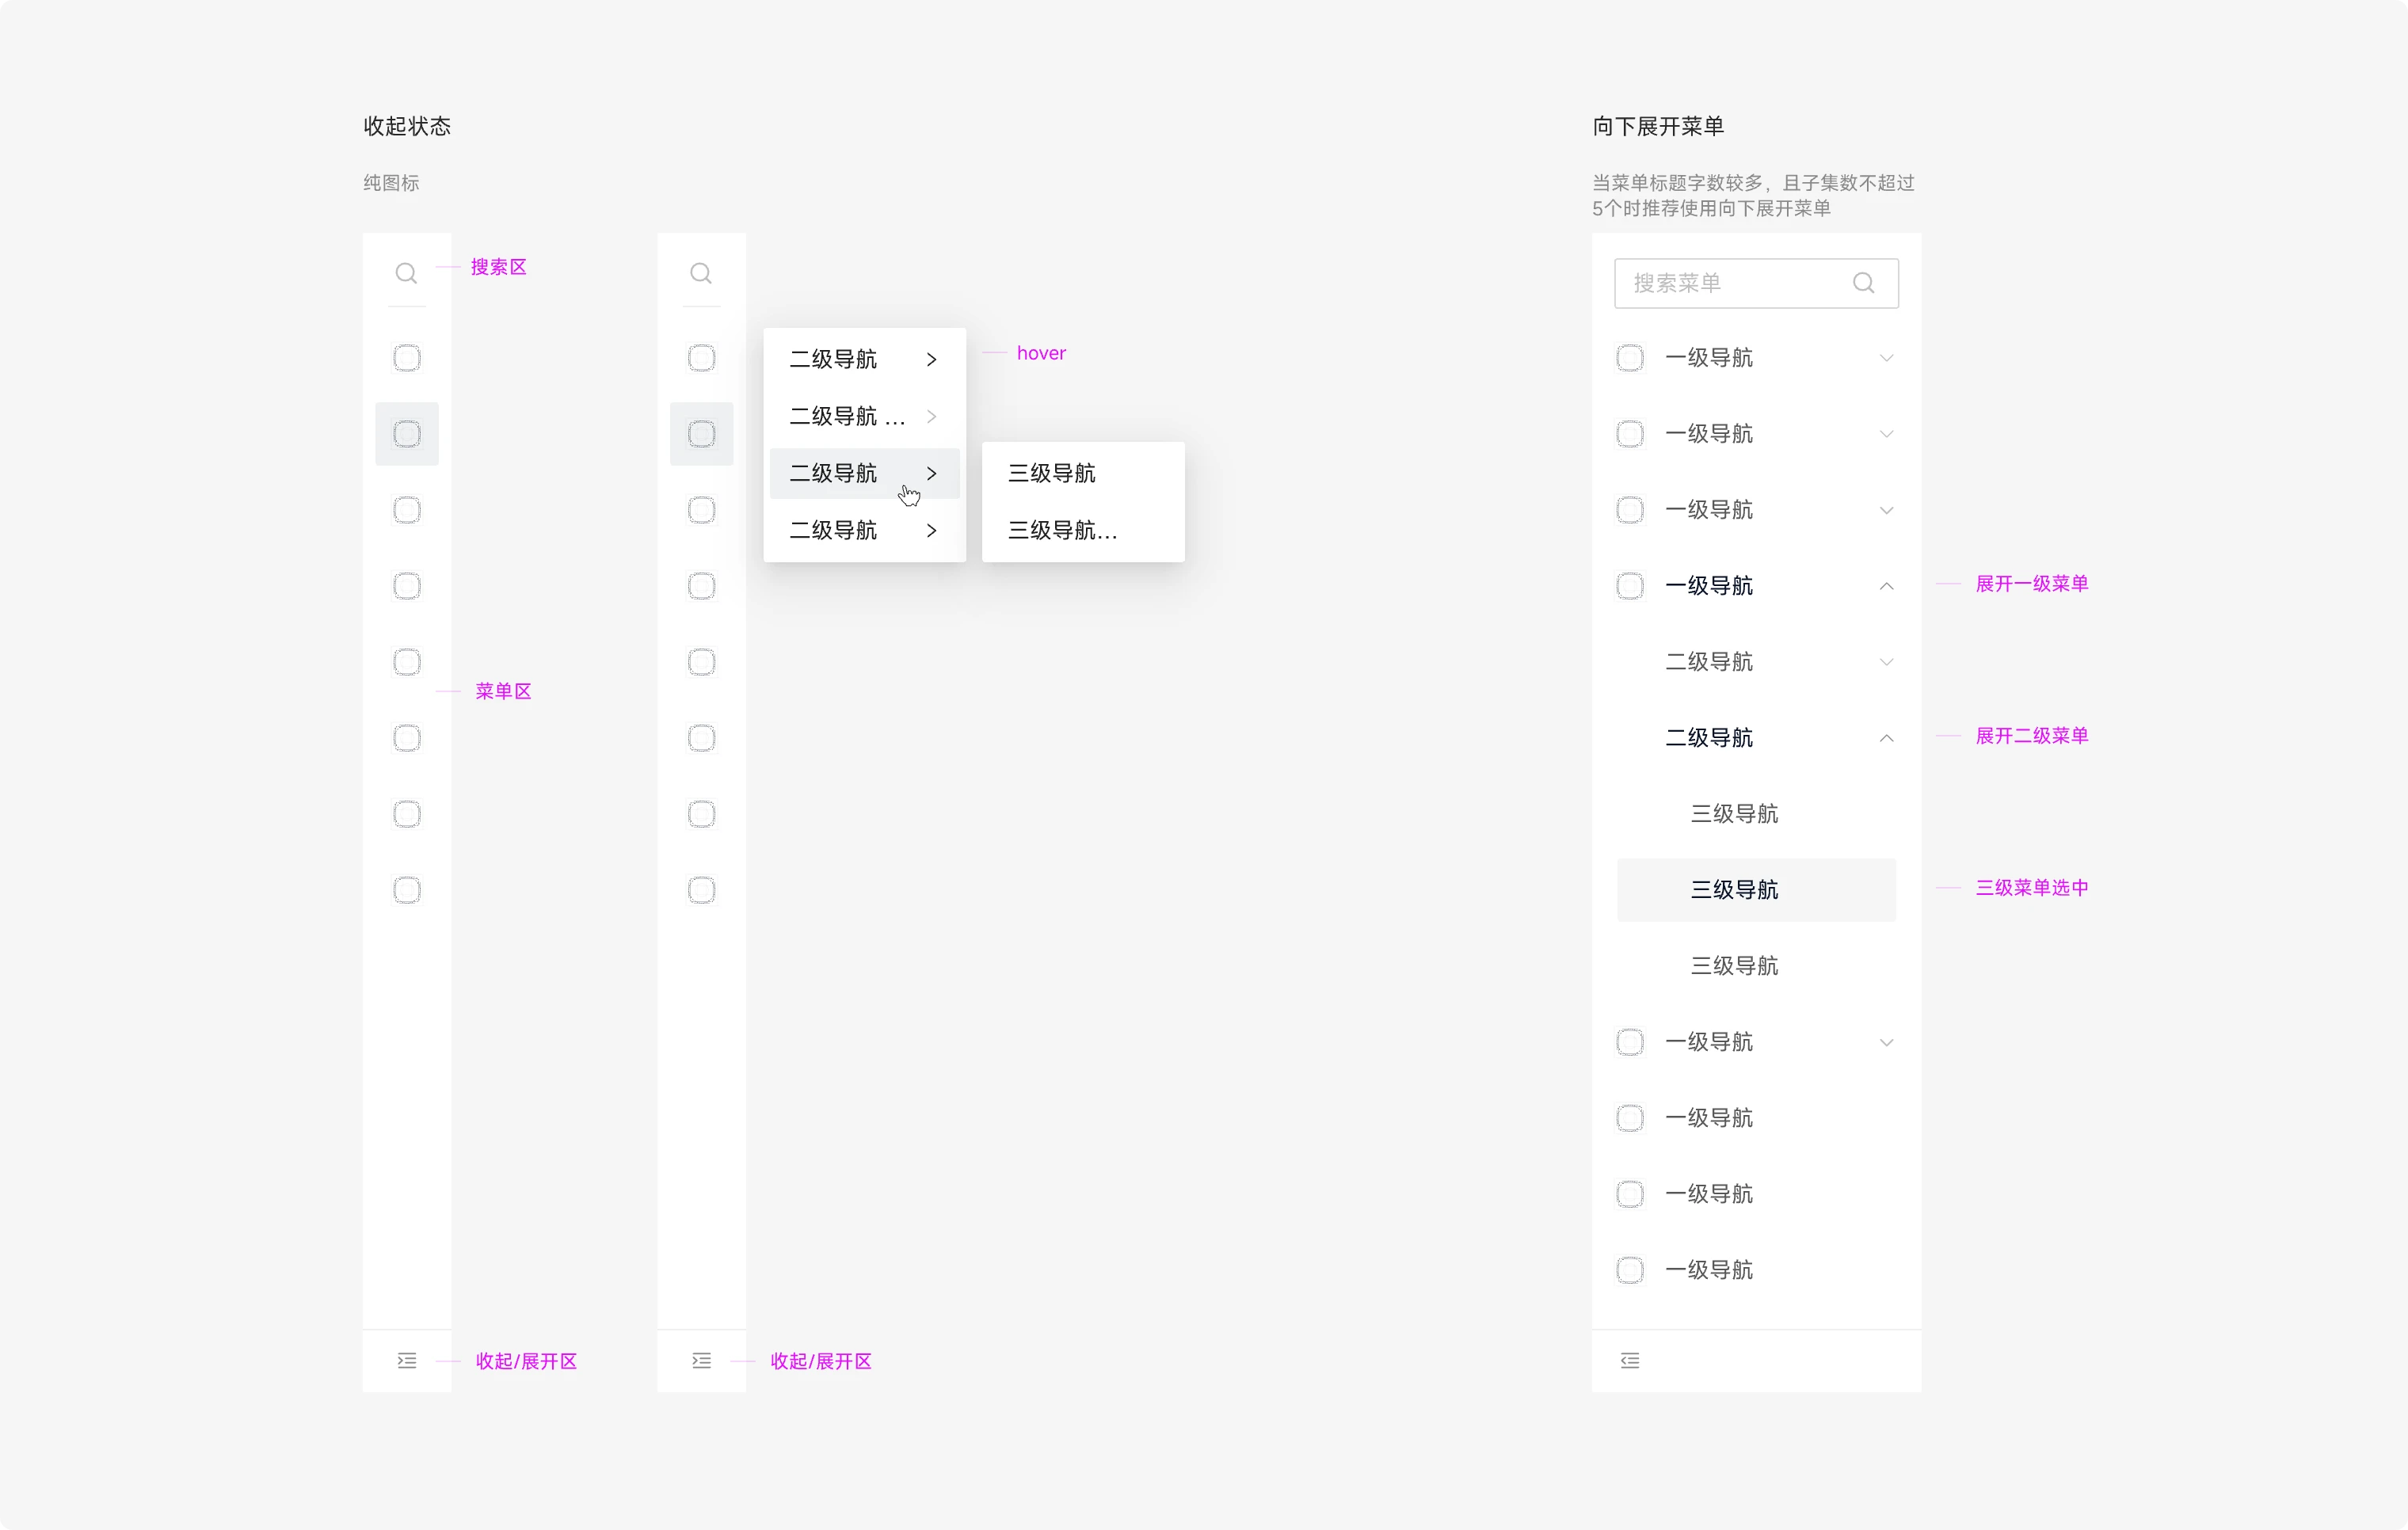Select truncated 三级导航... popup item

pyautogui.click(x=1062, y=530)
